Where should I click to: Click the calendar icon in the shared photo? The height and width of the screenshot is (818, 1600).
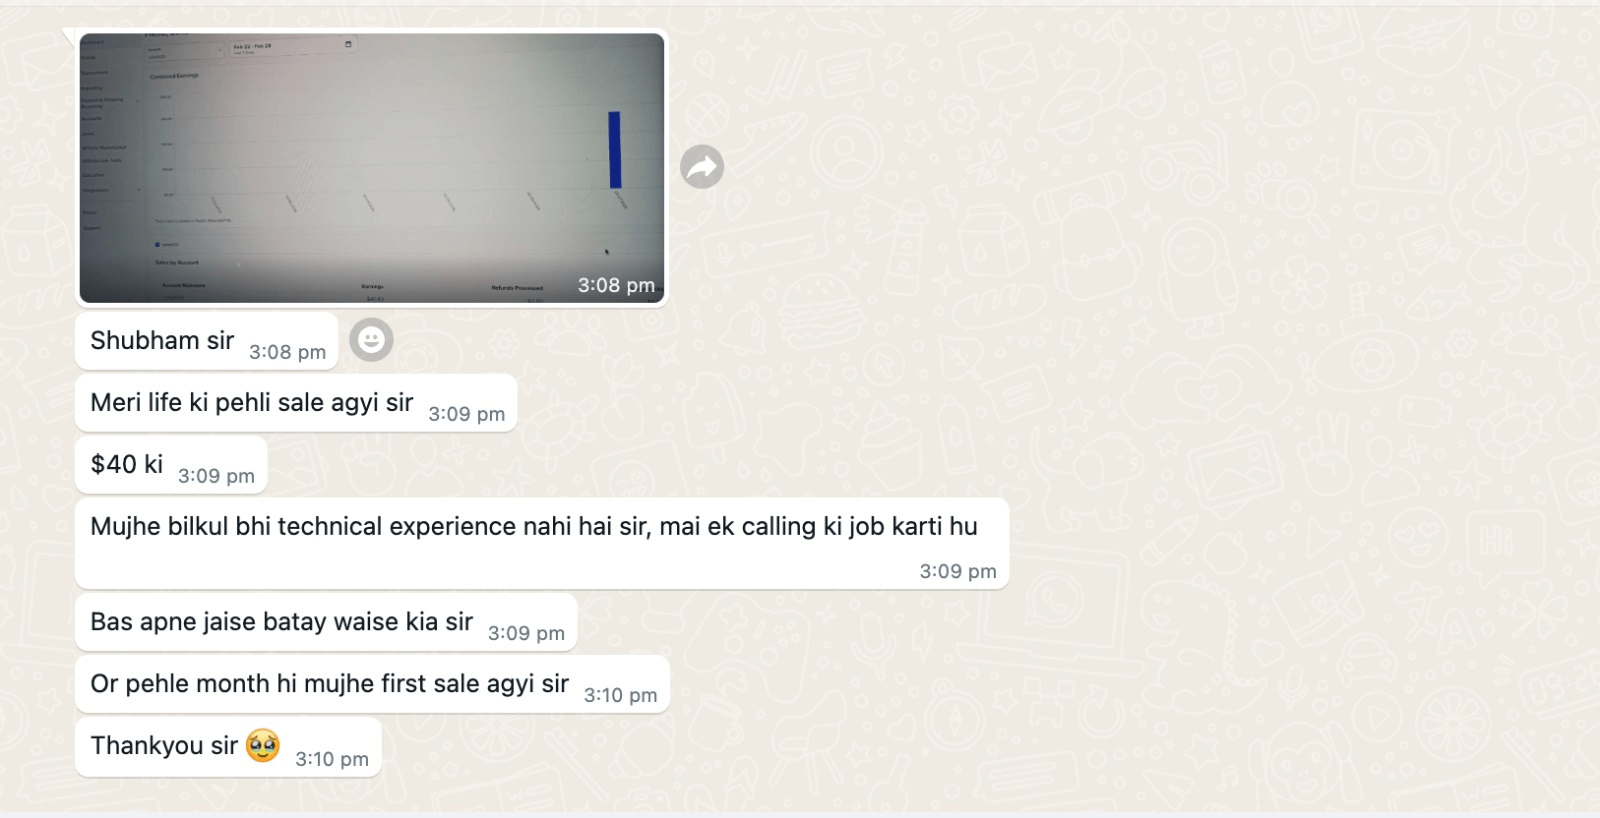(x=348, y=44)
